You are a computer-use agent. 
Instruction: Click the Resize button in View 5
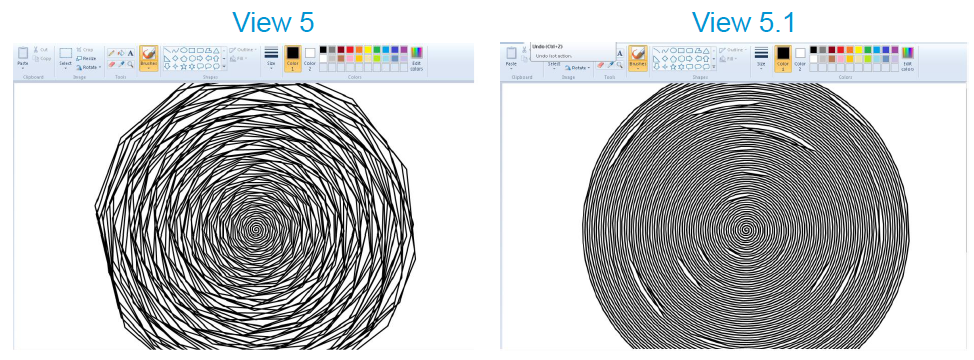pos(86,58)
